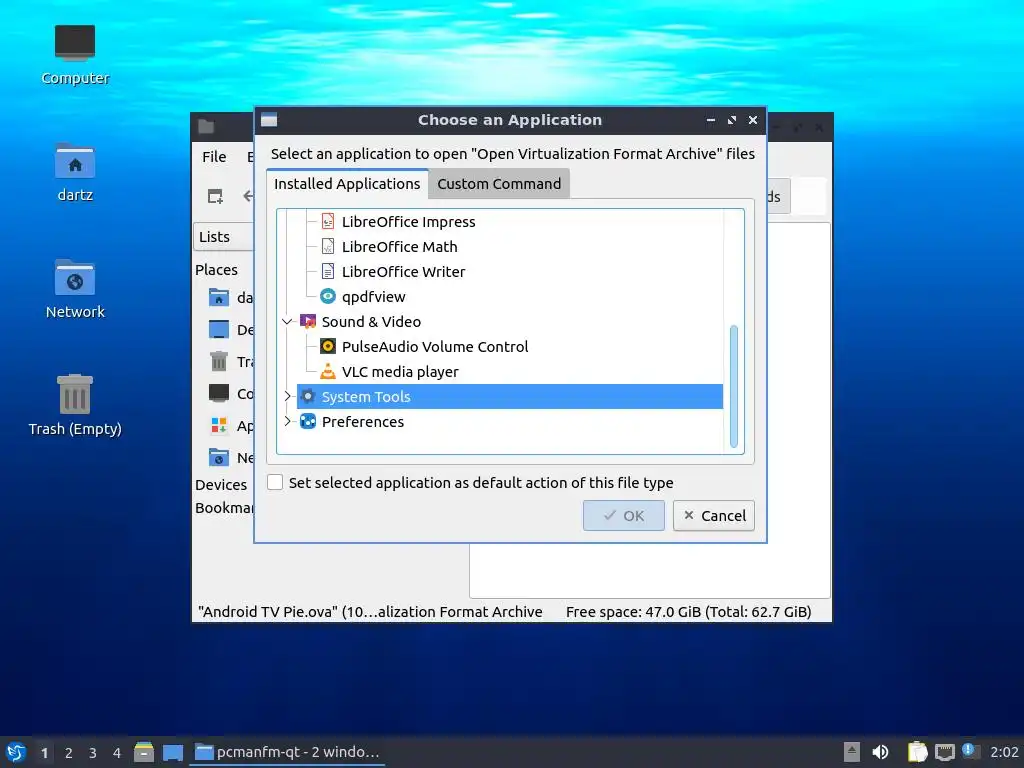Click the Sound & Video category icon
Screen dimensions: 1024x768
[308, 321]
